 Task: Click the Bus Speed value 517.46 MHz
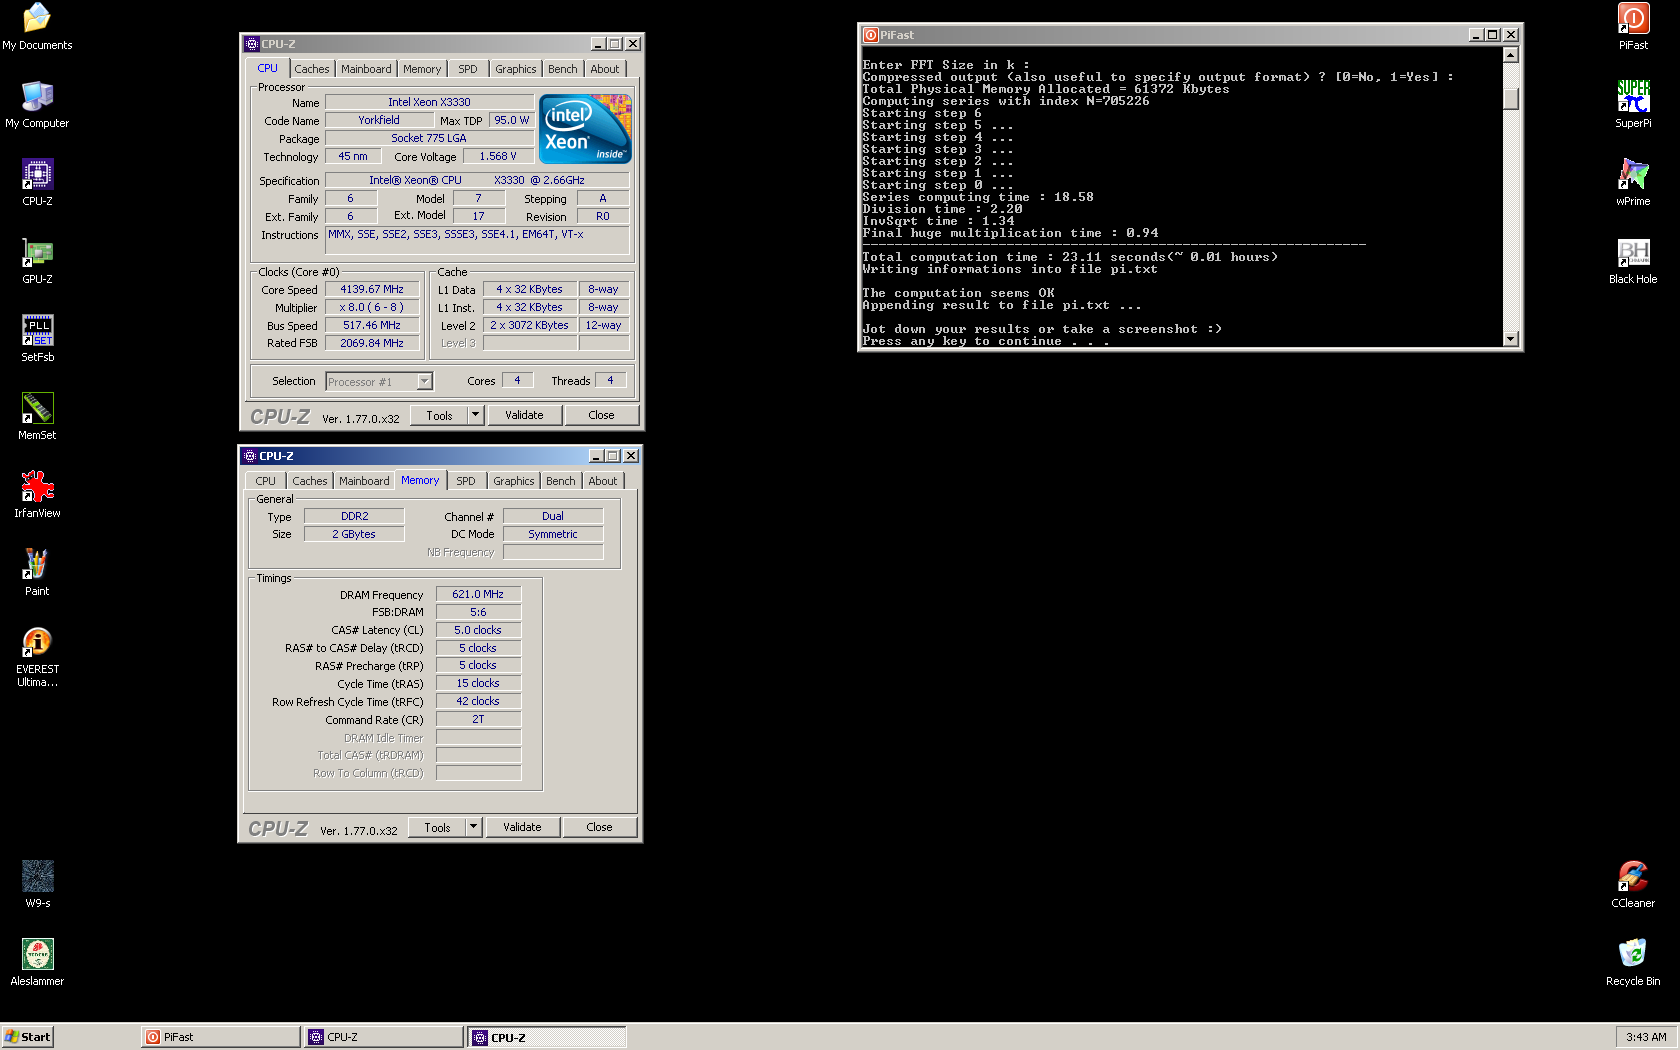coord(372,325)
